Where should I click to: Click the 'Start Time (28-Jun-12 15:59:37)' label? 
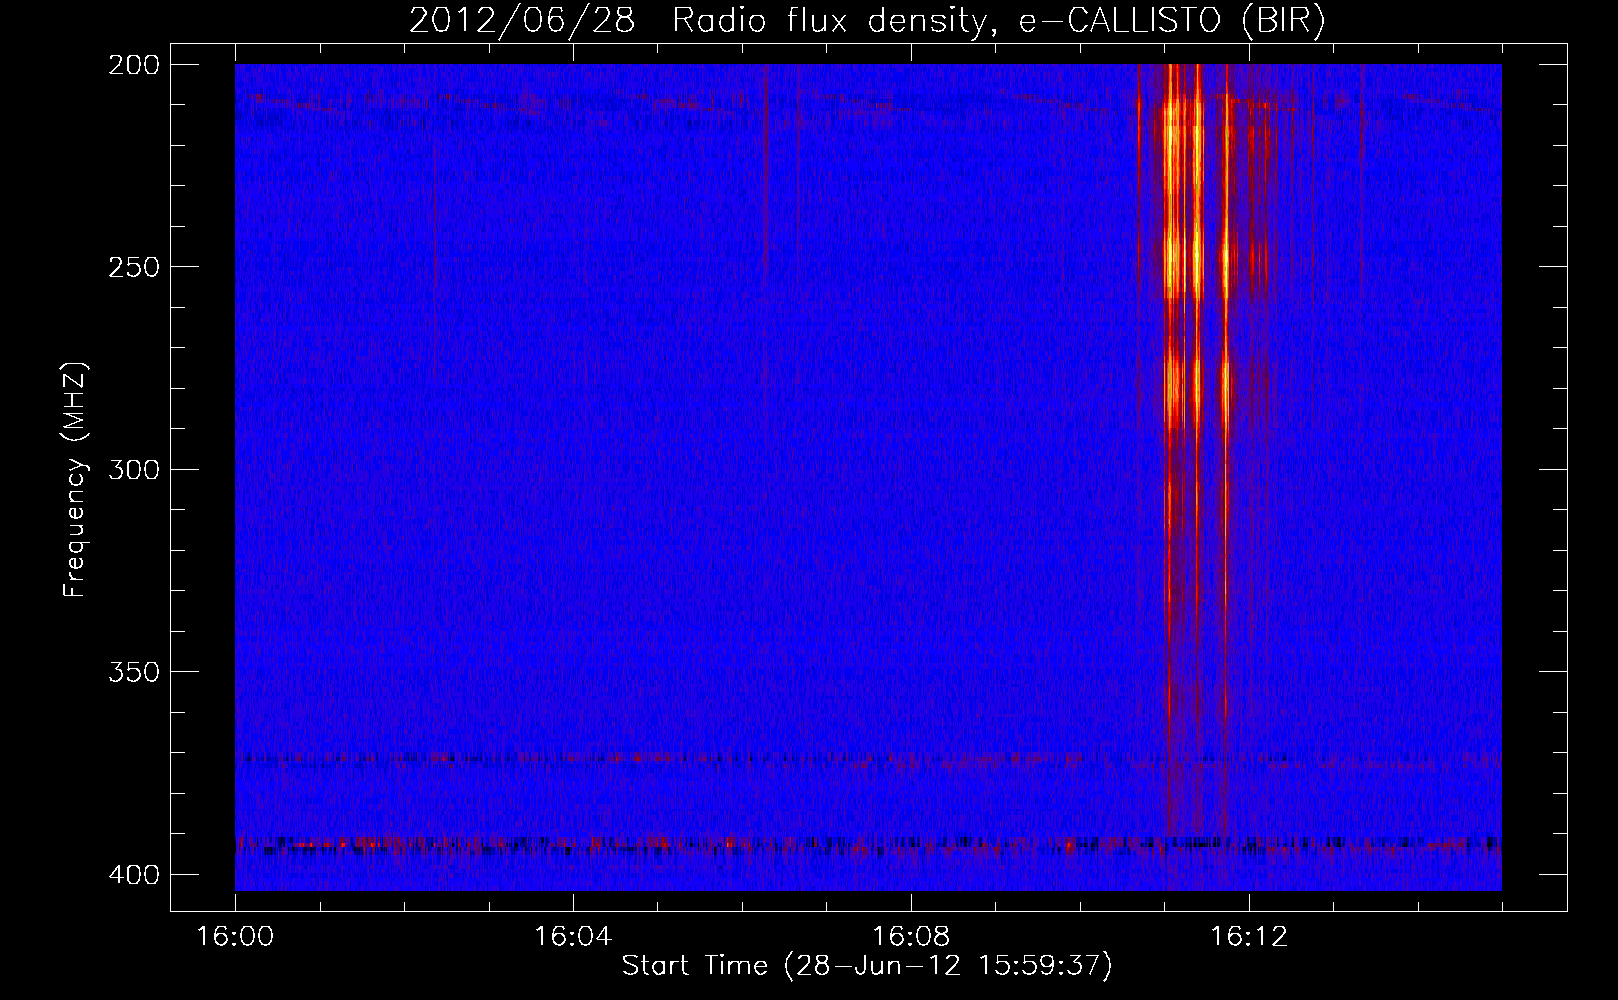pos(867,966)
